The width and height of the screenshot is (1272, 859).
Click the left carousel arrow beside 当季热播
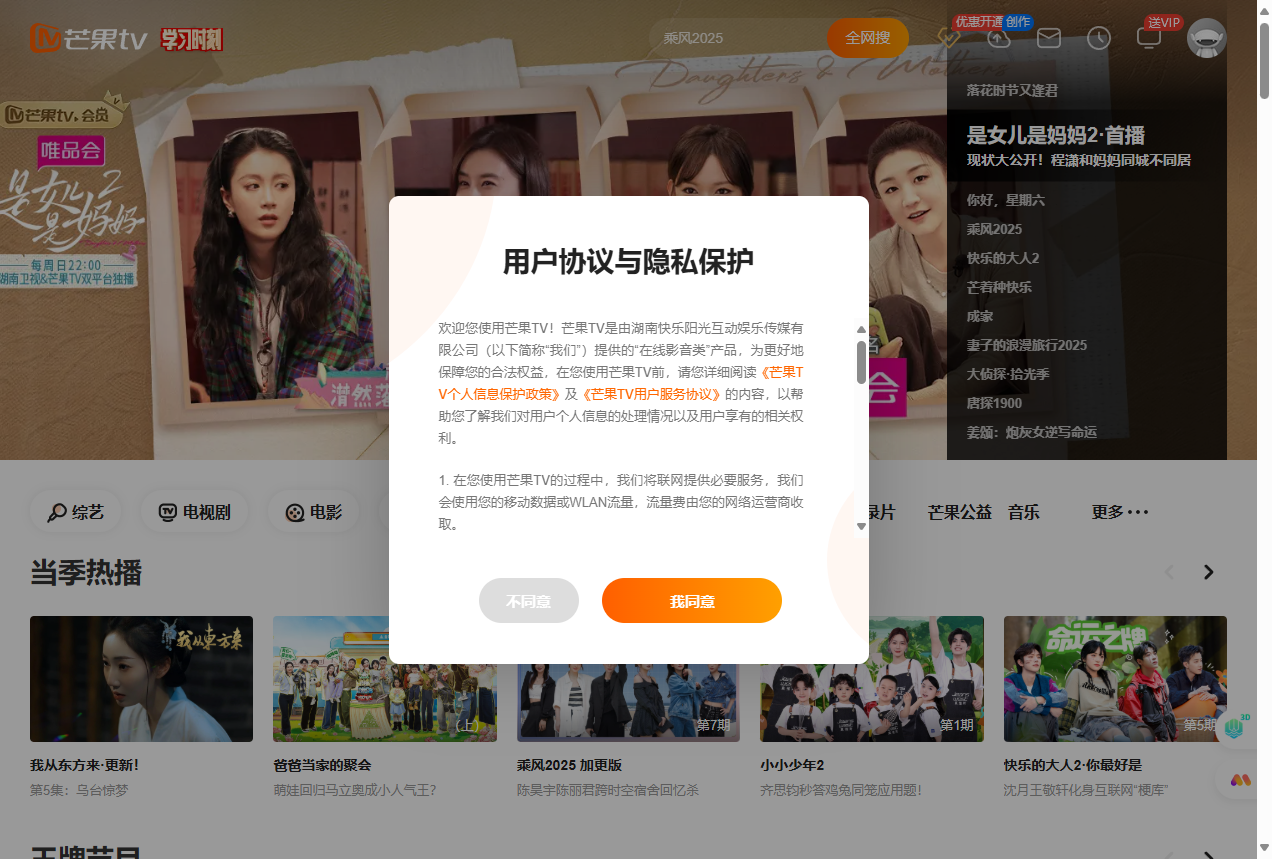coord(1168,572)
